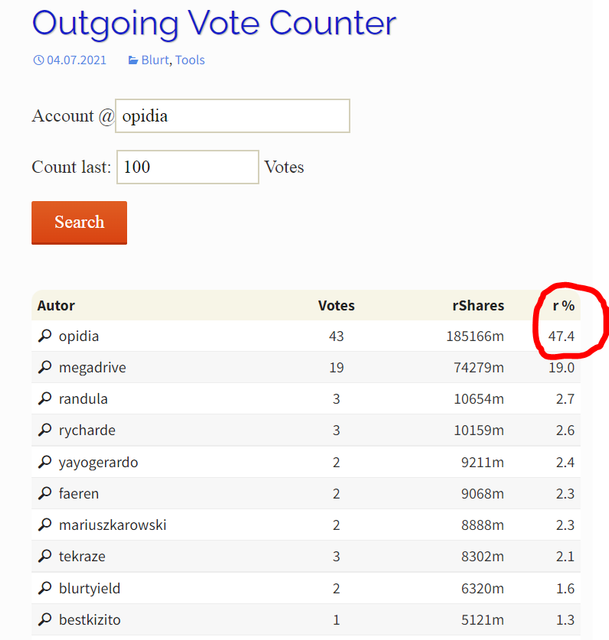Click the magnifier icon beside yayogerardo
This screenshot has width=609, height=640.
pyautogui.click(x=44, y=462)
